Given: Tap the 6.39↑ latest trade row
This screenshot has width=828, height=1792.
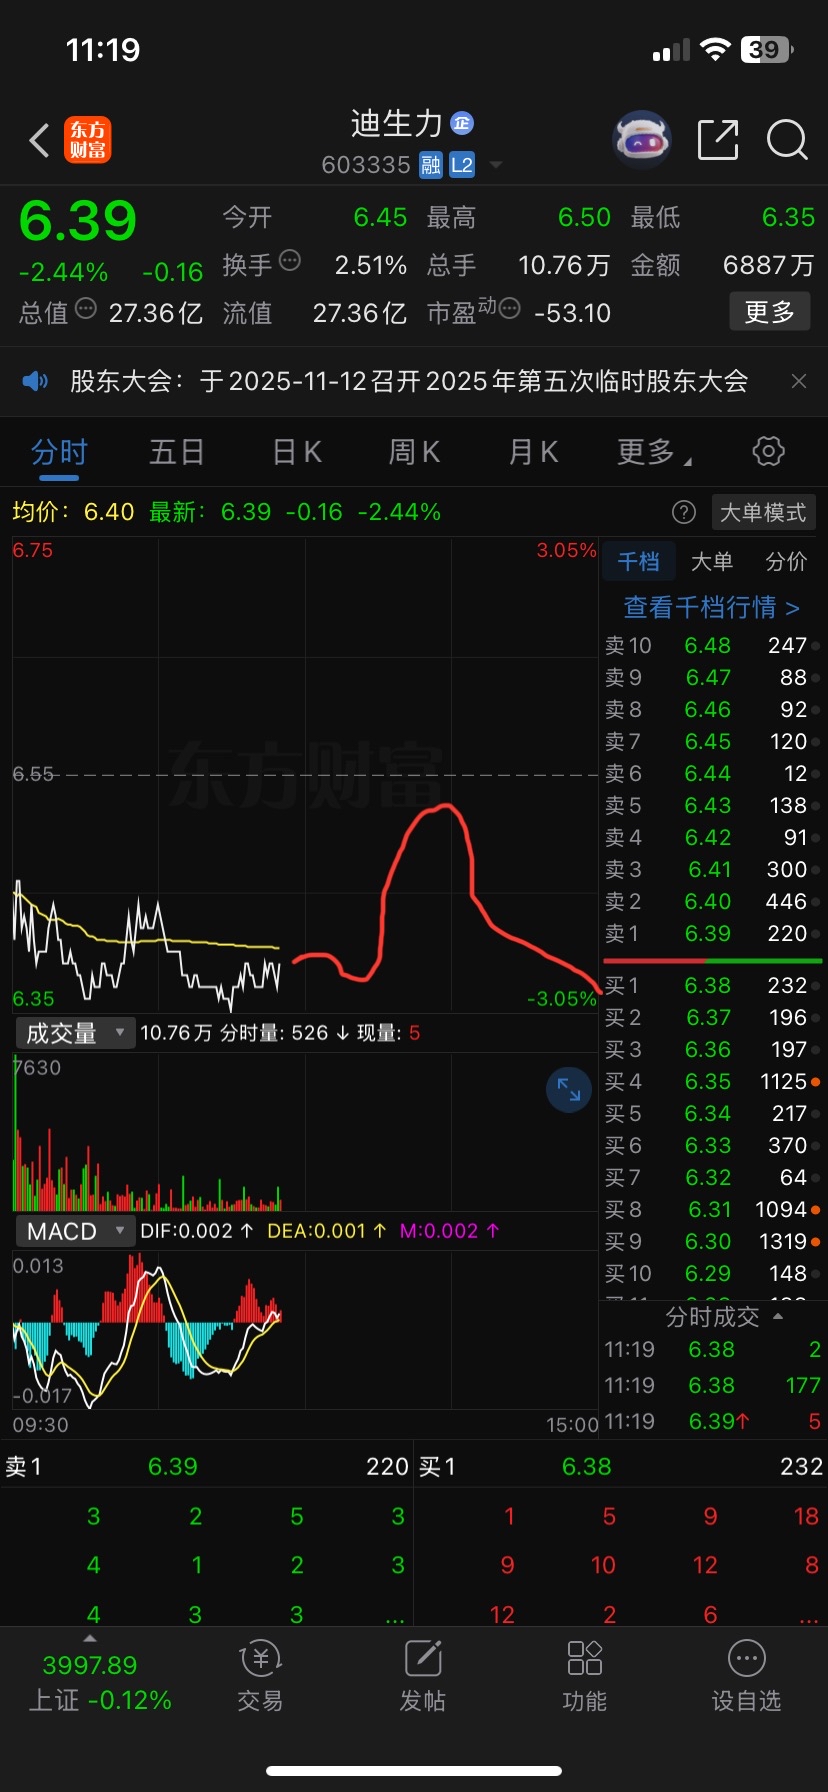Looking at the screenshot, I should pyautogui.click(x=712, y=1422).
